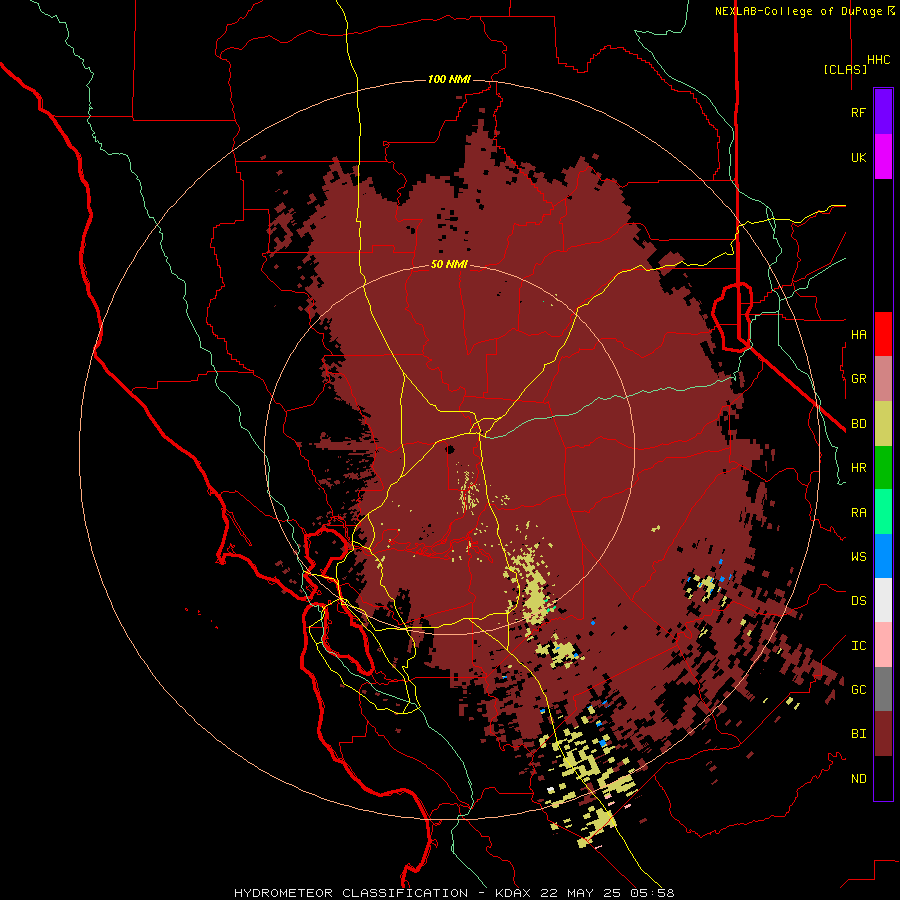Click the '[CLAS]' units label
The height and width of the screenshot is (900, 900).
845,69
